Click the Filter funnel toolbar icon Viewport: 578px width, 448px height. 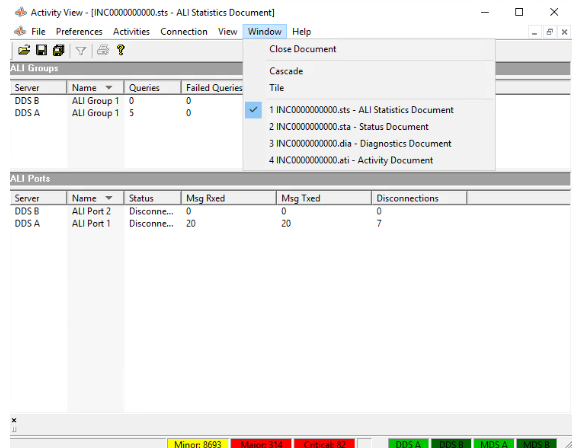pyautogui.click(x=81, y=50)
